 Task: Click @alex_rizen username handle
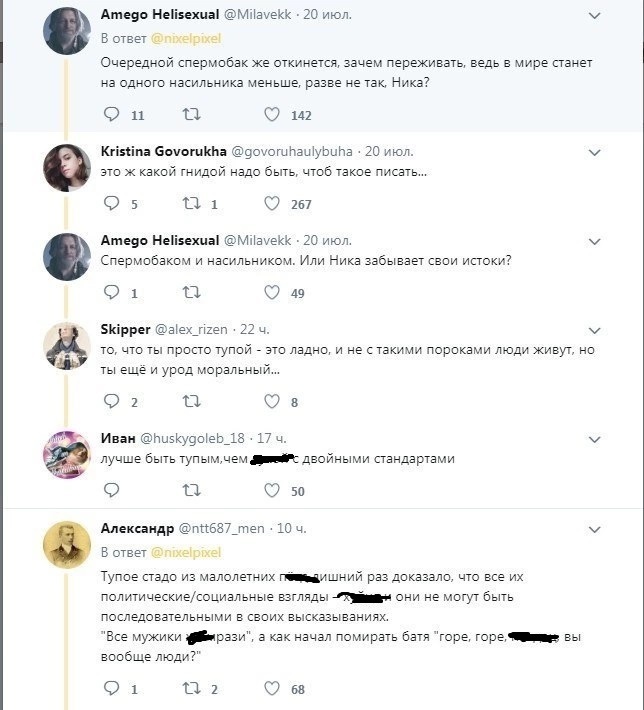point(190,329)
